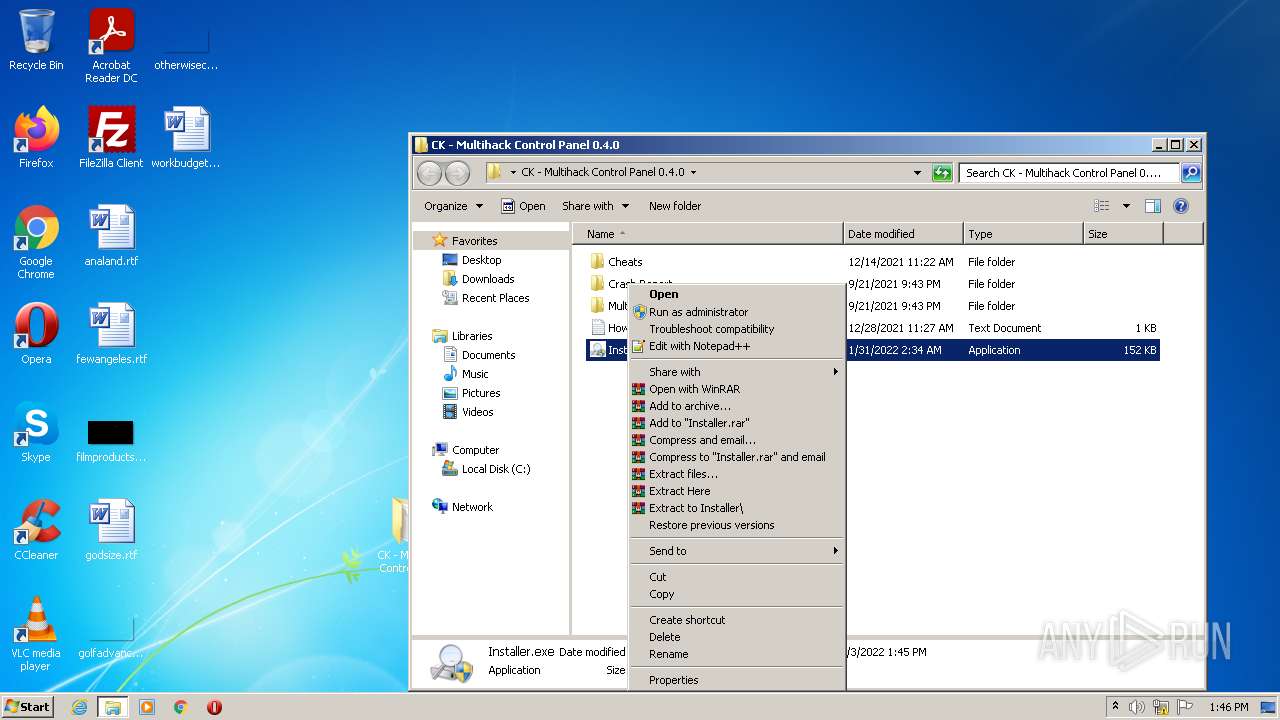Open Properties from context menu
The width and height of the screenshot is (1280, 720).
pyautogui.click(x=737, y=680)
